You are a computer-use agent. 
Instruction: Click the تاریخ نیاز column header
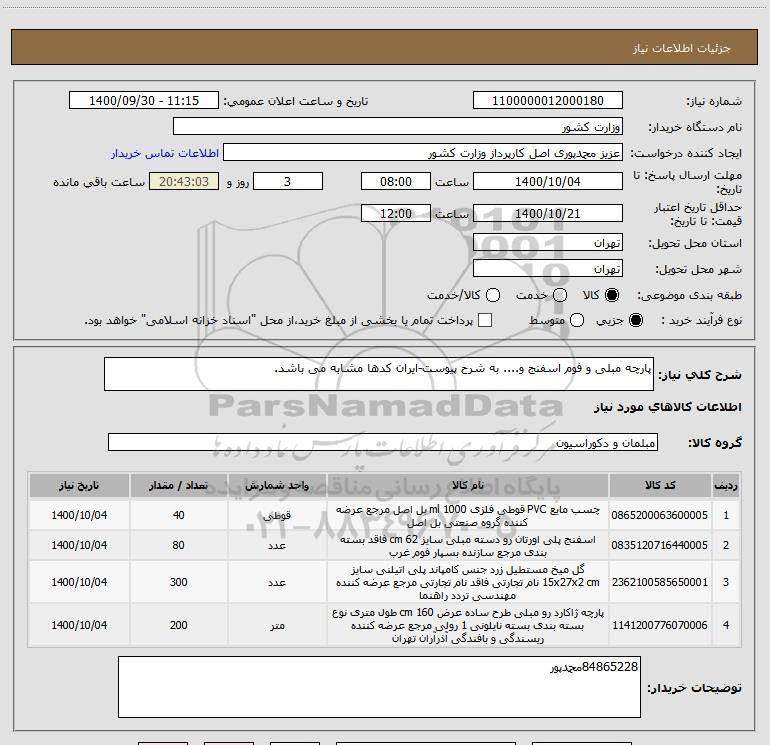(79, 486)
